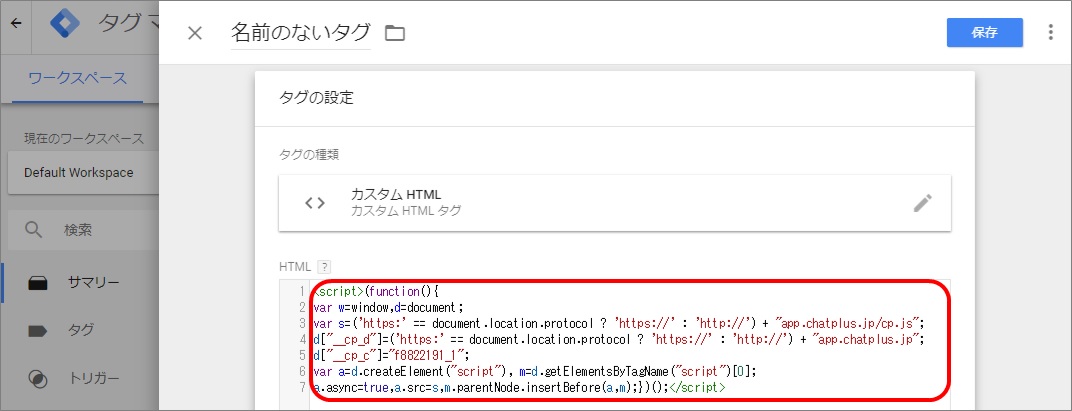Place cursor on line 'var w=window,d=document;'
Viewport: 1072px width, 411px height.
tap(388, 307)
